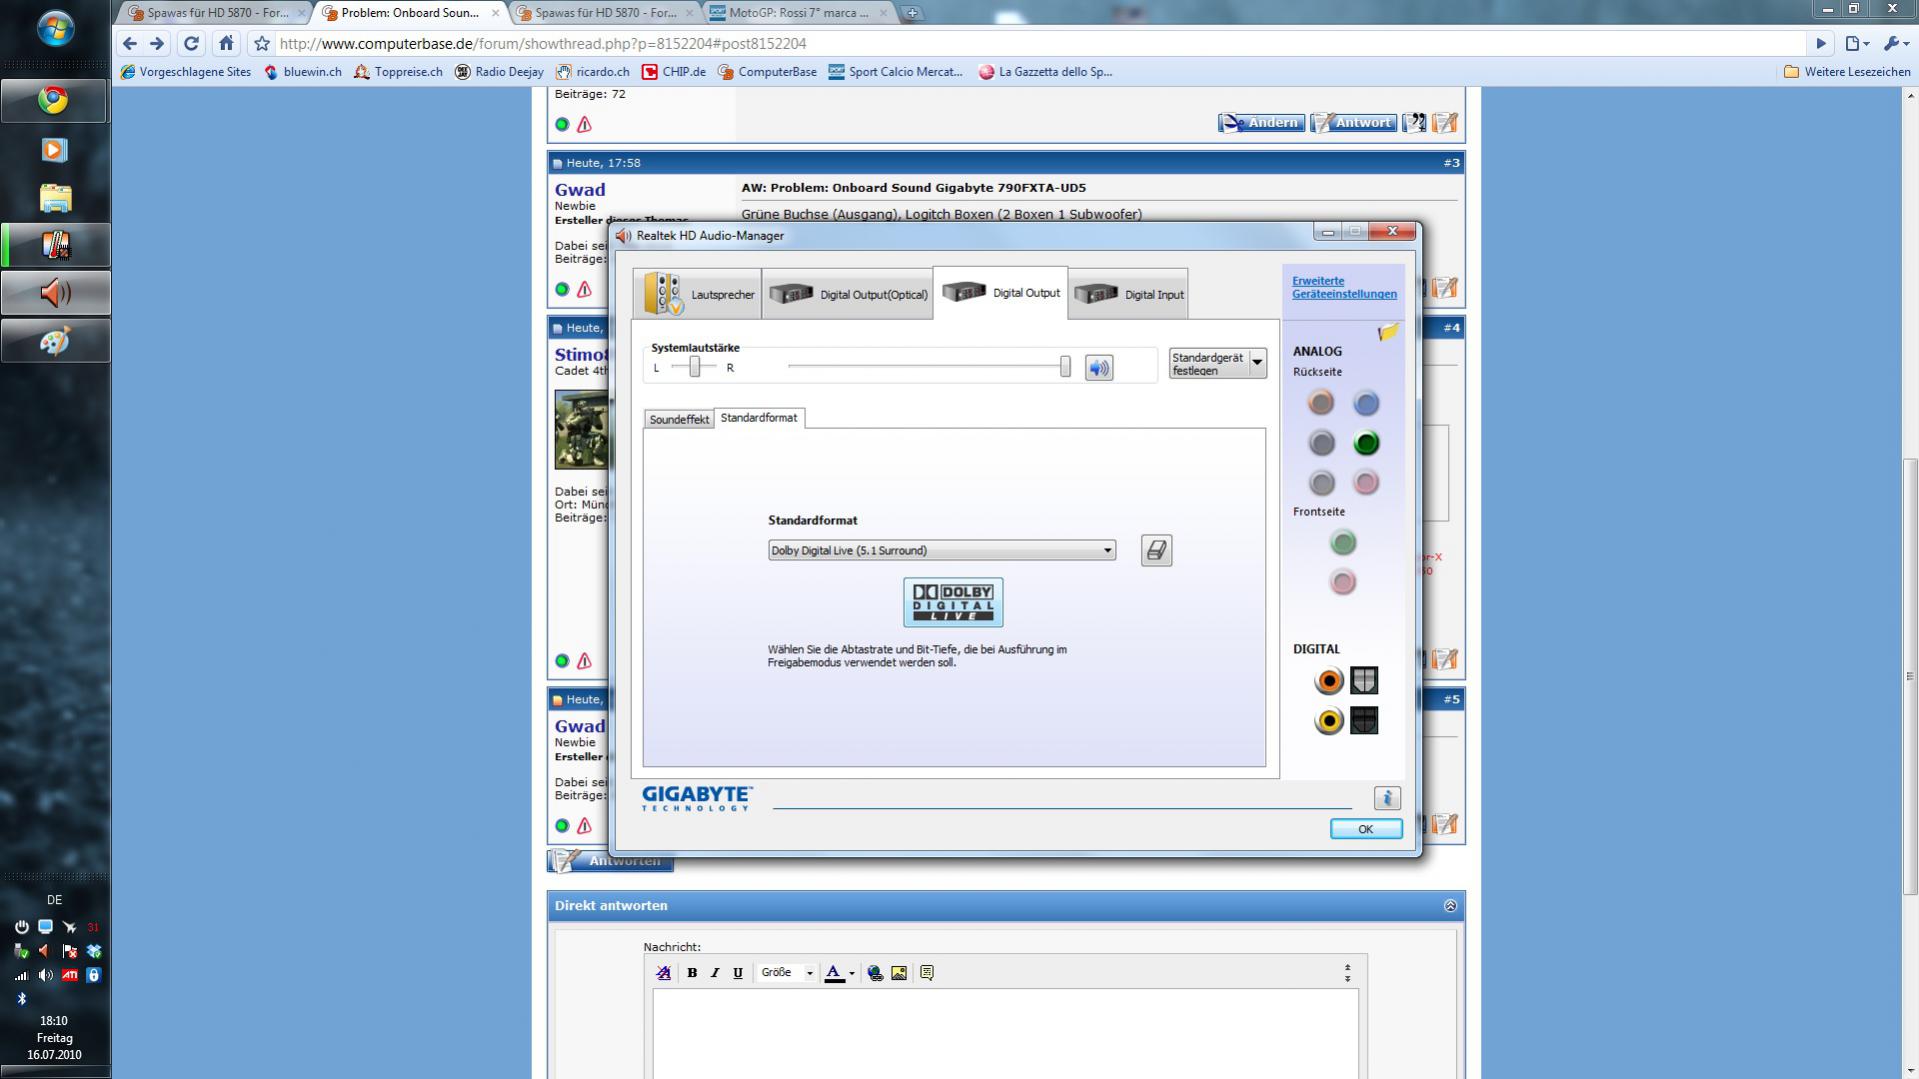This screenshot has height=1079, width=1919.
Task: Open a new browser tab
Action: pos(912,13)
